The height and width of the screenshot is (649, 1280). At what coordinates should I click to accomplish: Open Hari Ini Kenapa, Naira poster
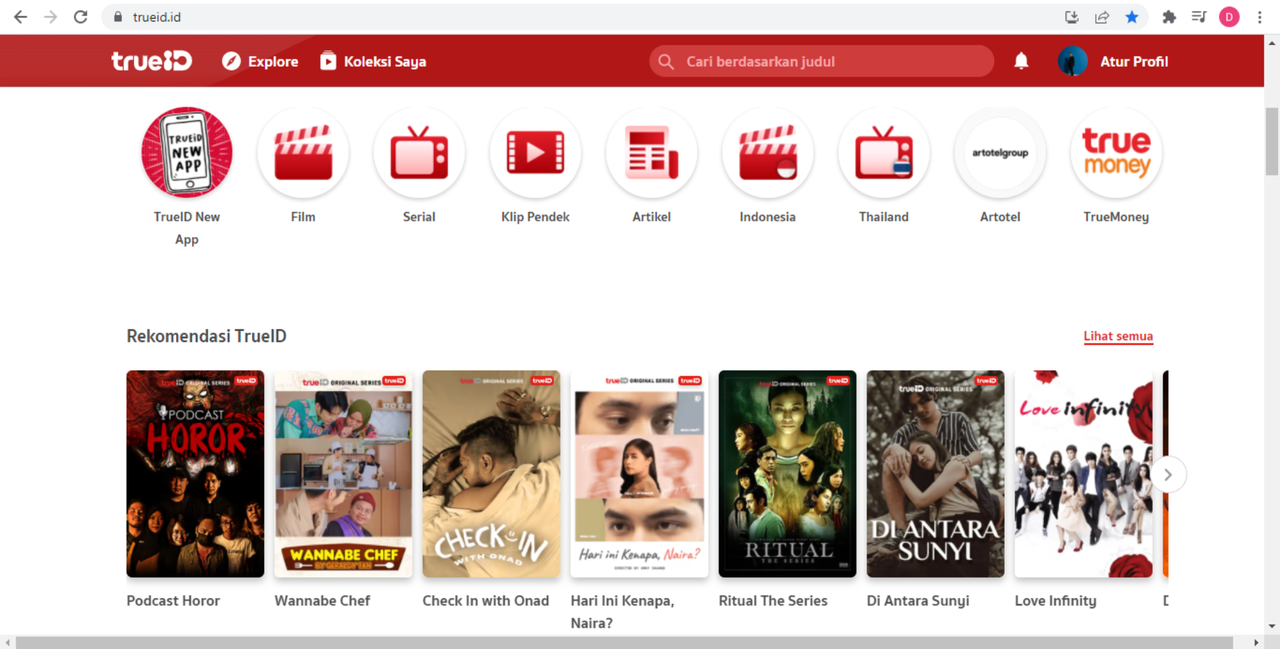639,474
